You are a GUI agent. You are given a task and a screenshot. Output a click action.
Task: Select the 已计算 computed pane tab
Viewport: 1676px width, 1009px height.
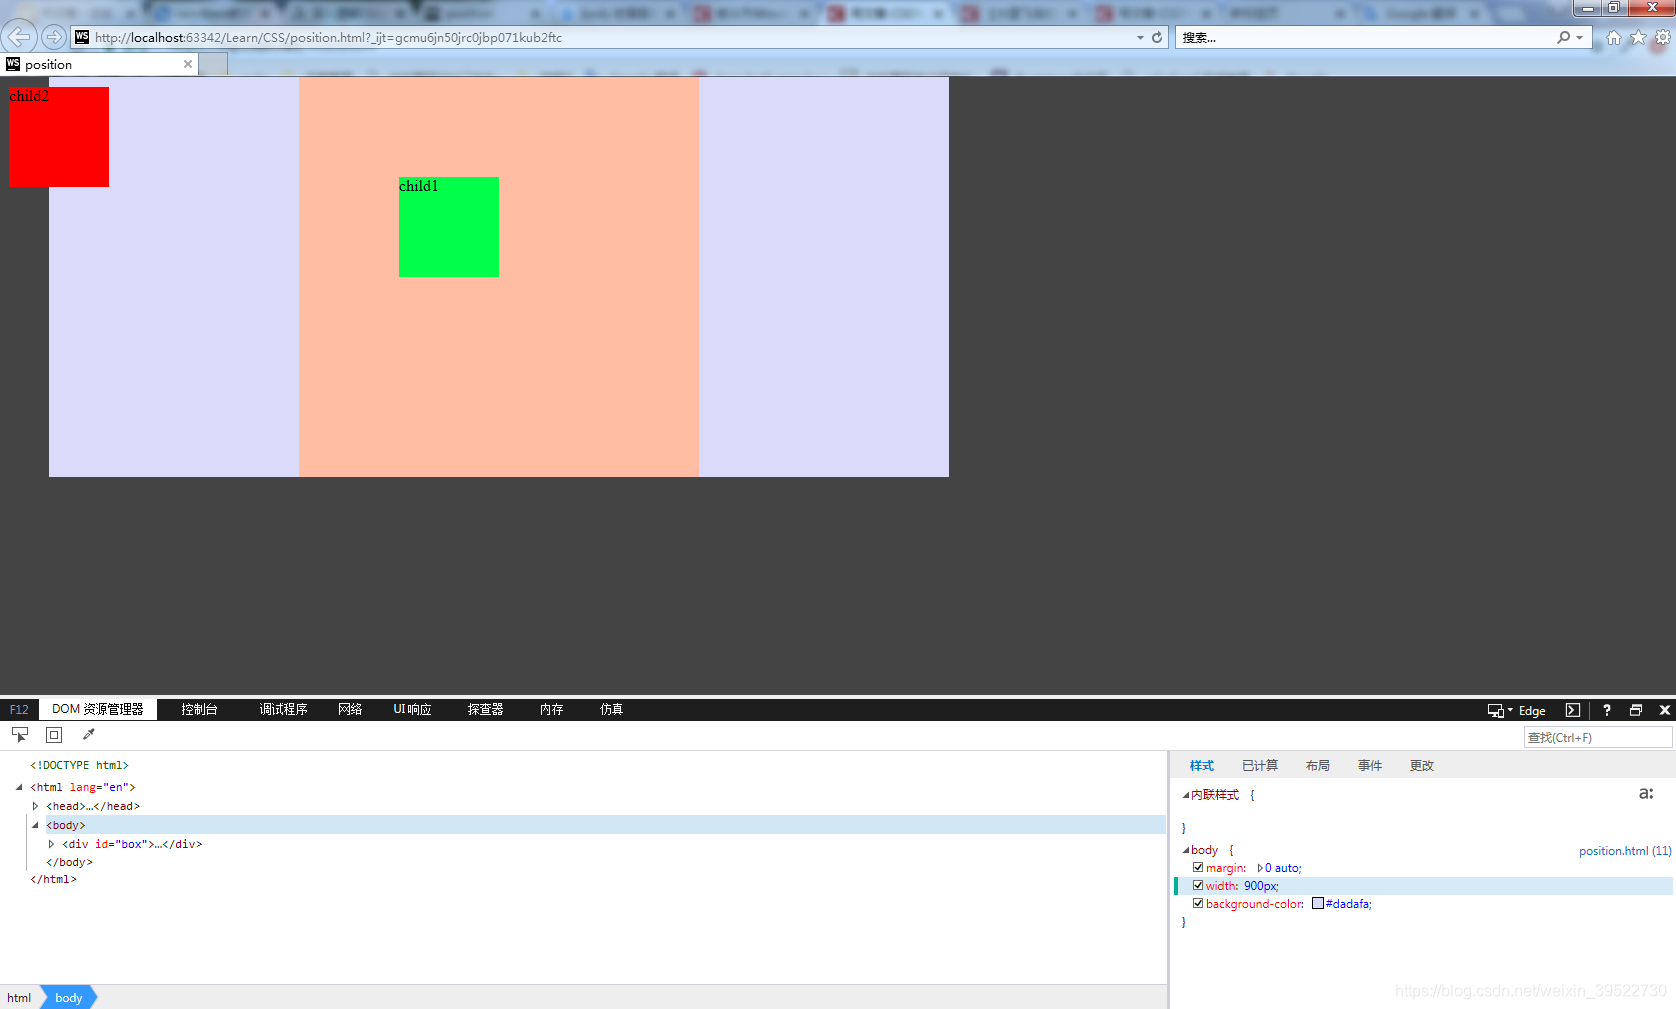pyautogui.click(x=1260, y=765)
